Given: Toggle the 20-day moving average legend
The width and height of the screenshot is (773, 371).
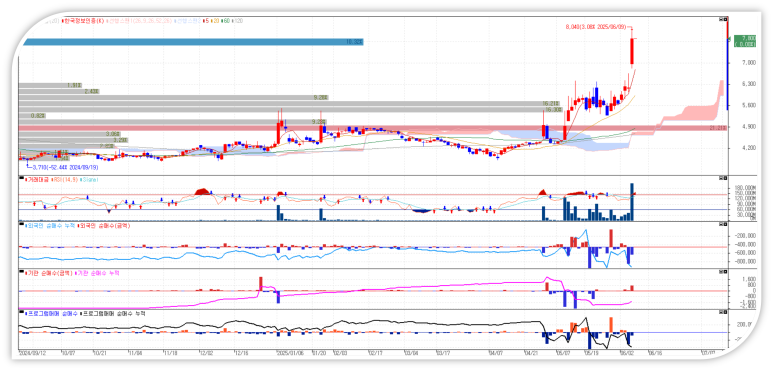Looking at the screenshot, I should click(x=215, y=21).
